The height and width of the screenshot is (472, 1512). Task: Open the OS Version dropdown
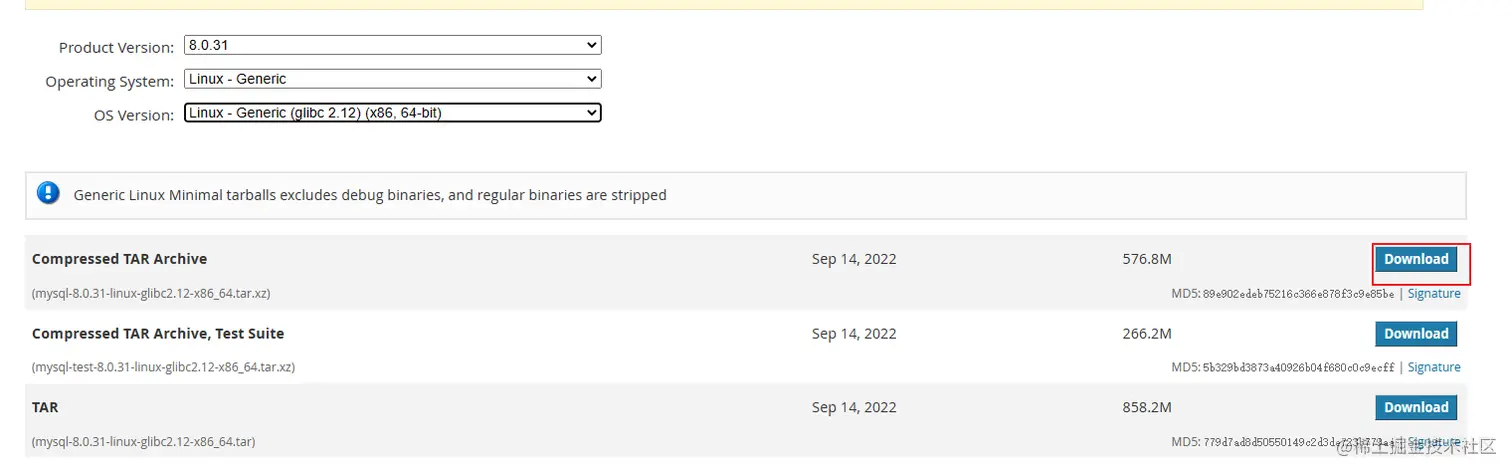click(392, 113)
